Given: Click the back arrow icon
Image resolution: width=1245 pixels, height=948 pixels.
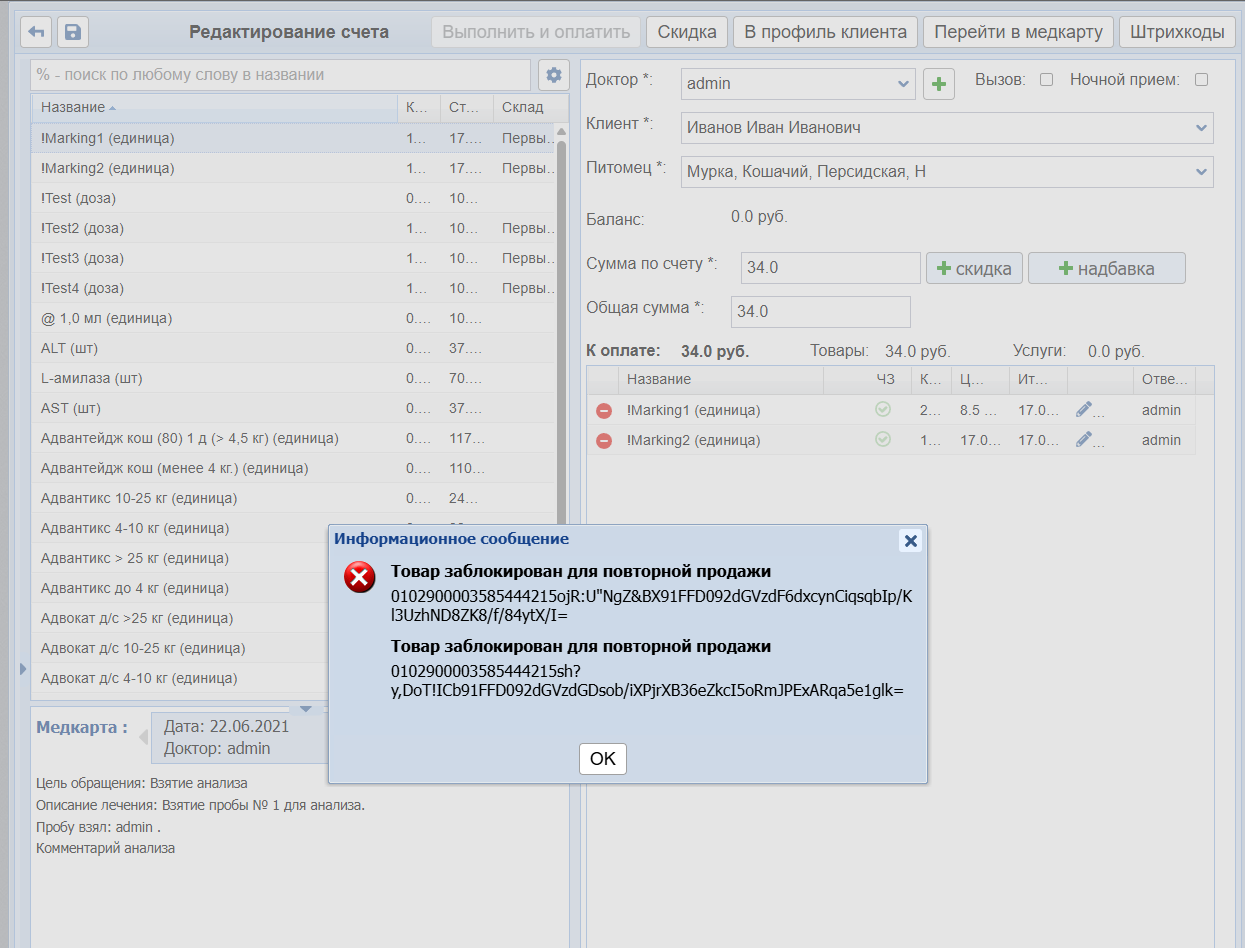Looking at the screenshot, I should point(37,32).
